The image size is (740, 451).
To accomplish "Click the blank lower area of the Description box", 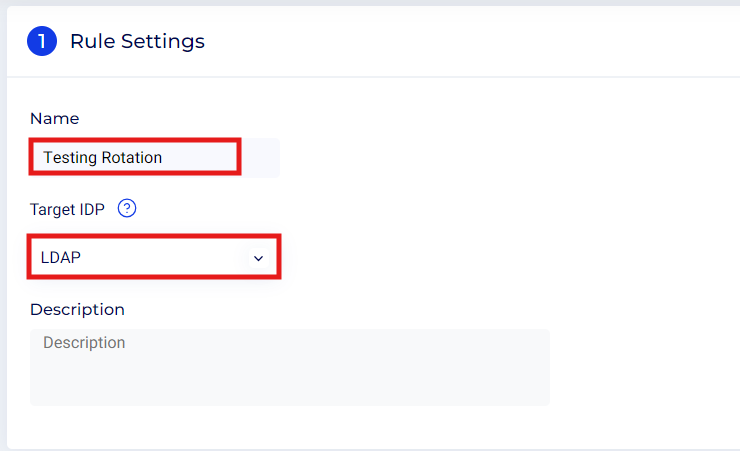I will tap(289, 388).
